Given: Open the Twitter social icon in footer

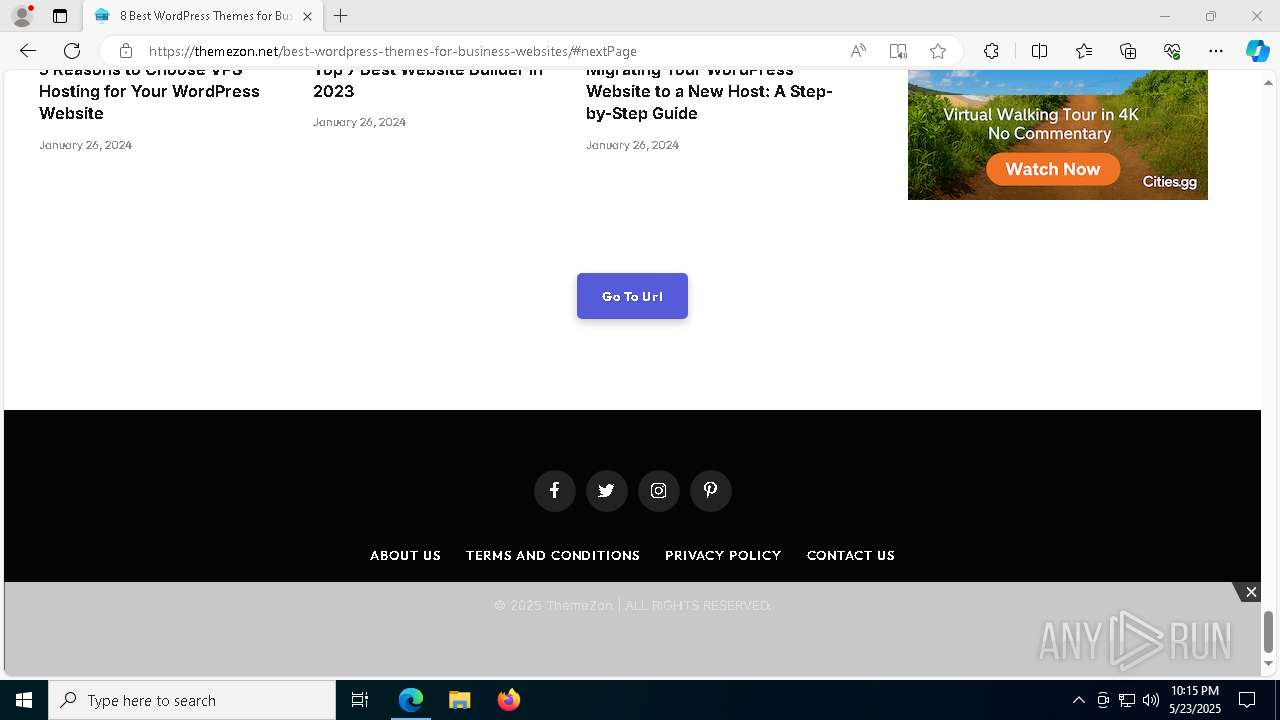Looking at the screenshot, I should (x=606, y=491).
